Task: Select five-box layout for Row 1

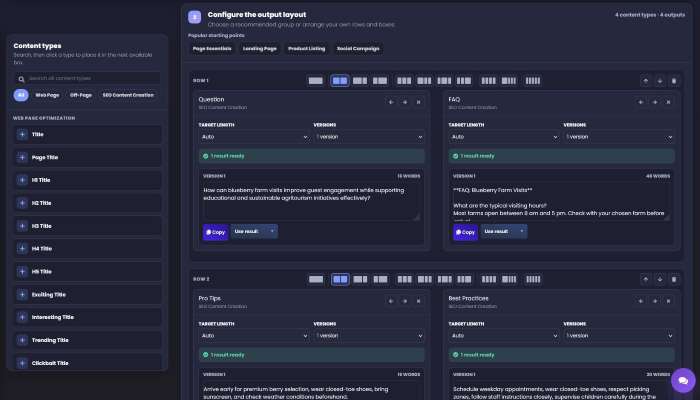Action: pos(533,81)
